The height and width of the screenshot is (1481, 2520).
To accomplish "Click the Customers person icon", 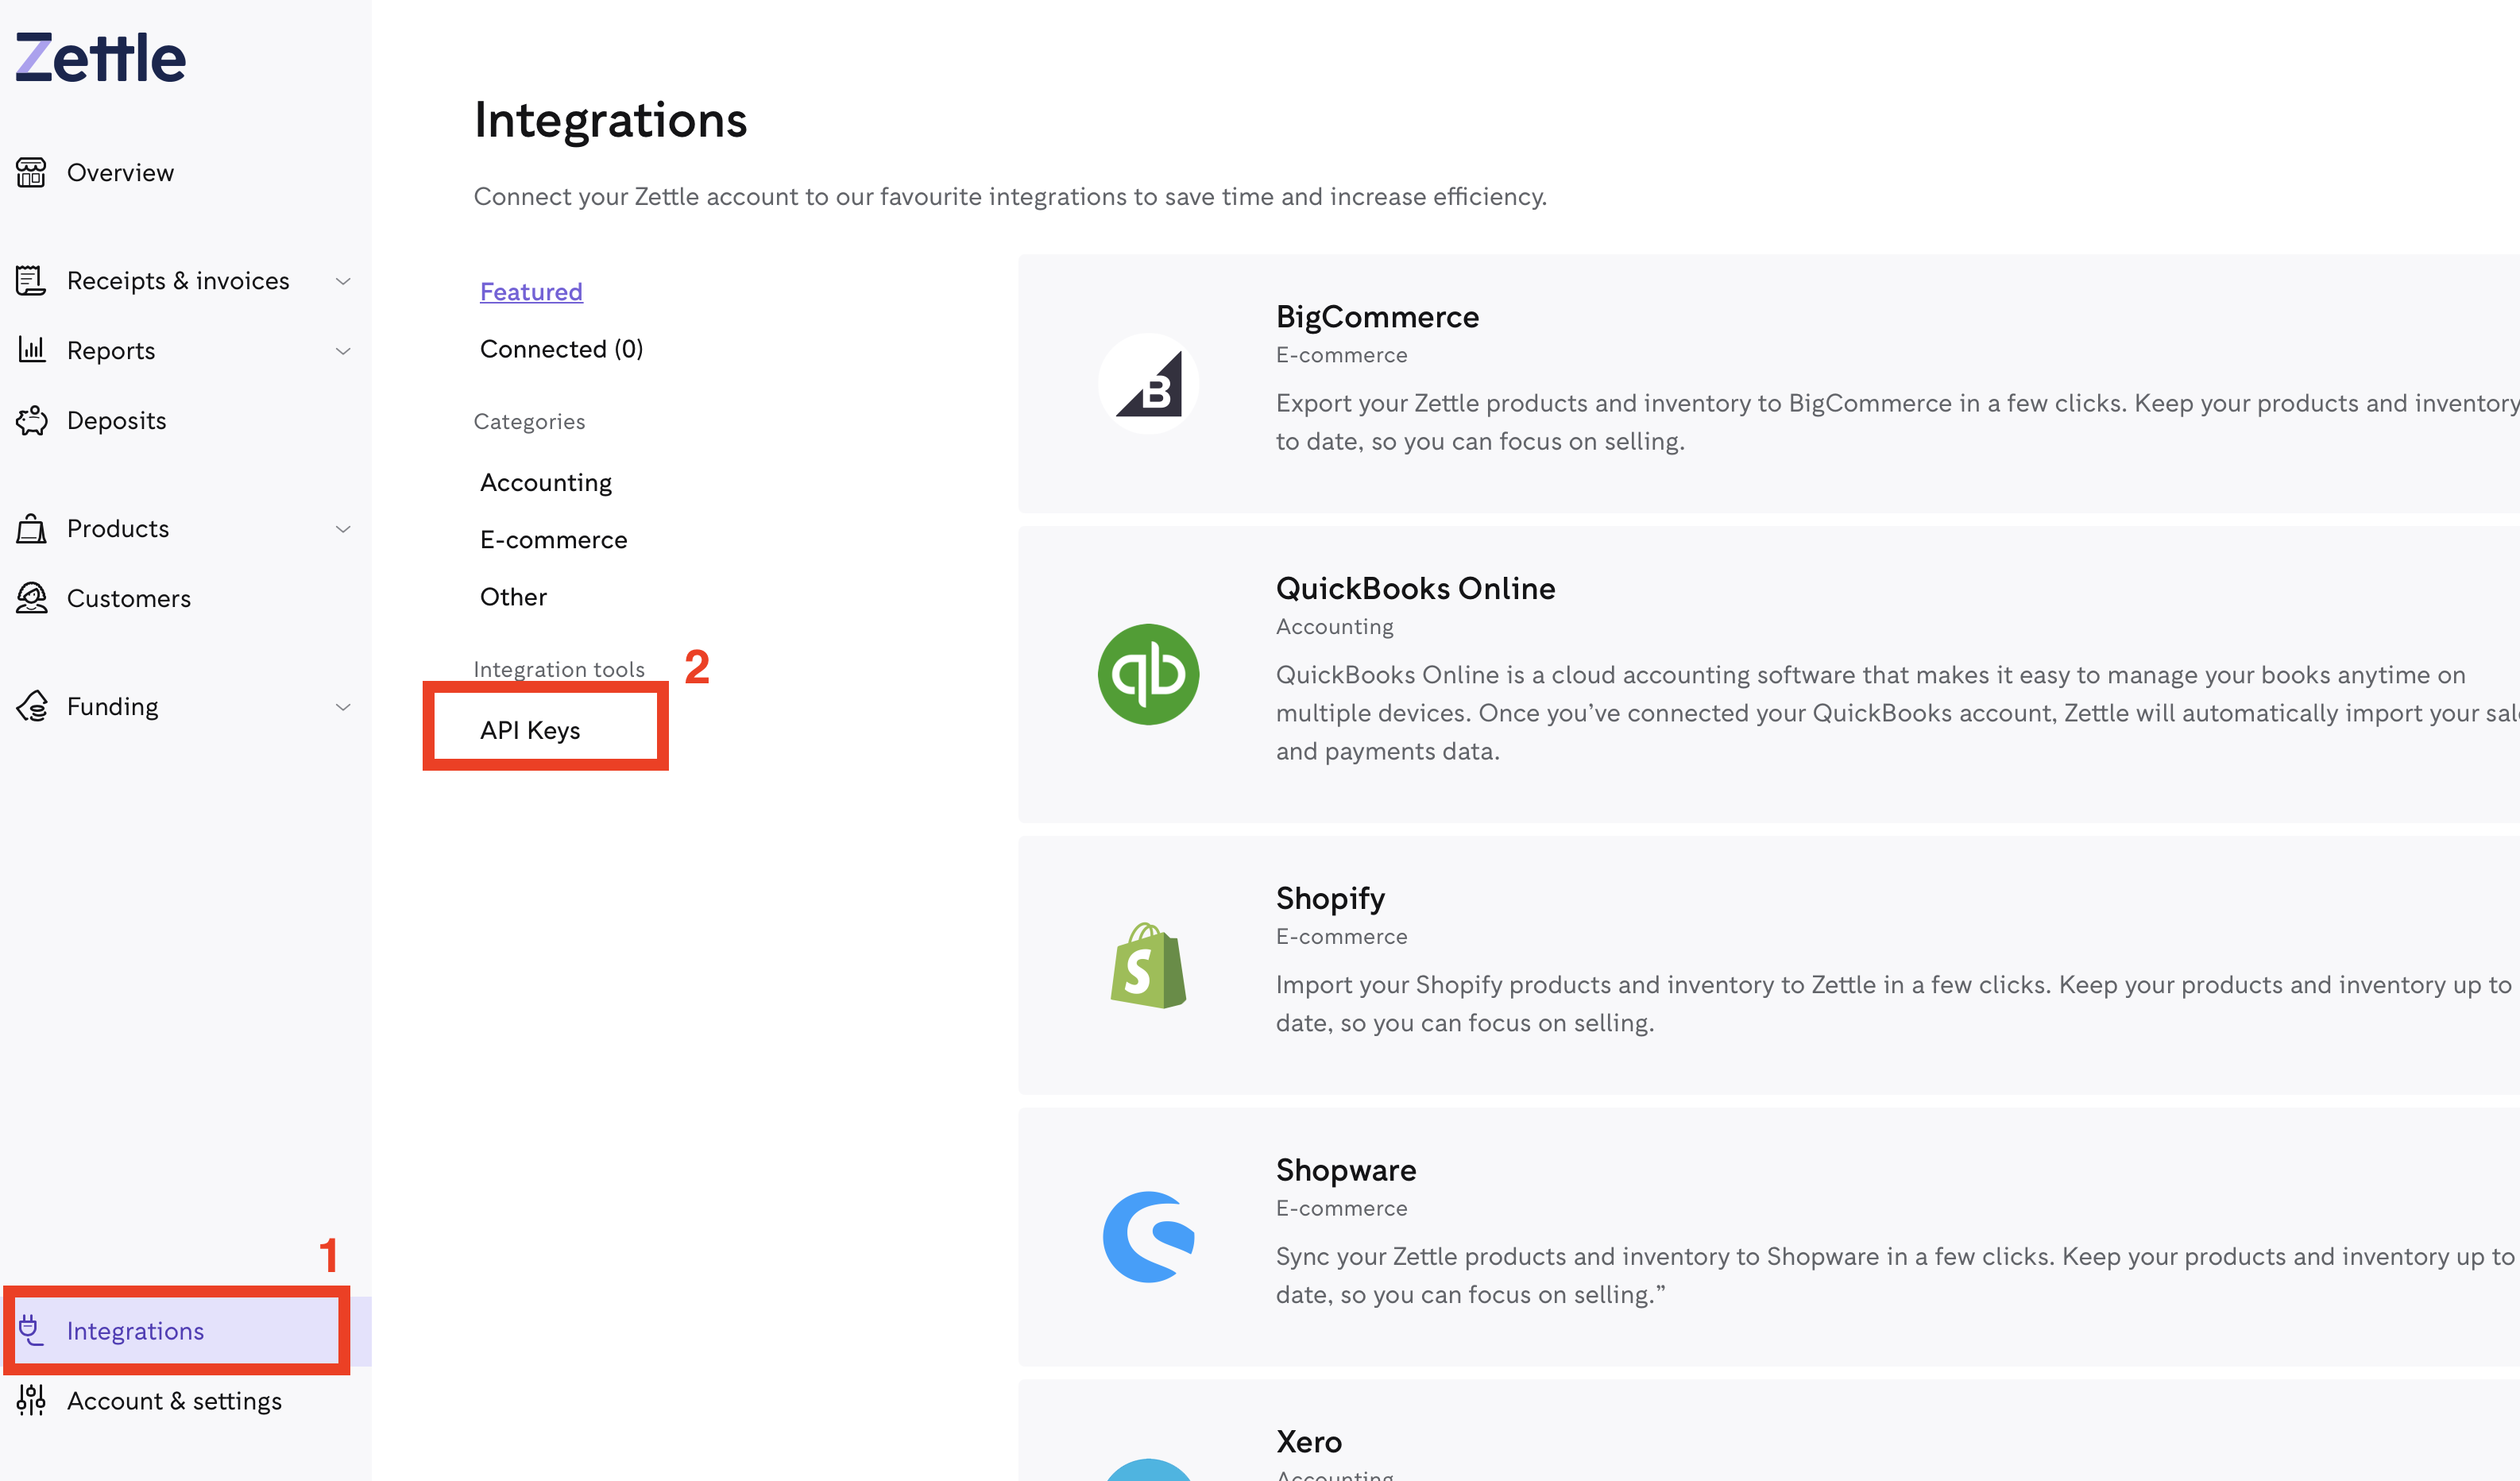I will click(x=31, y=598).
